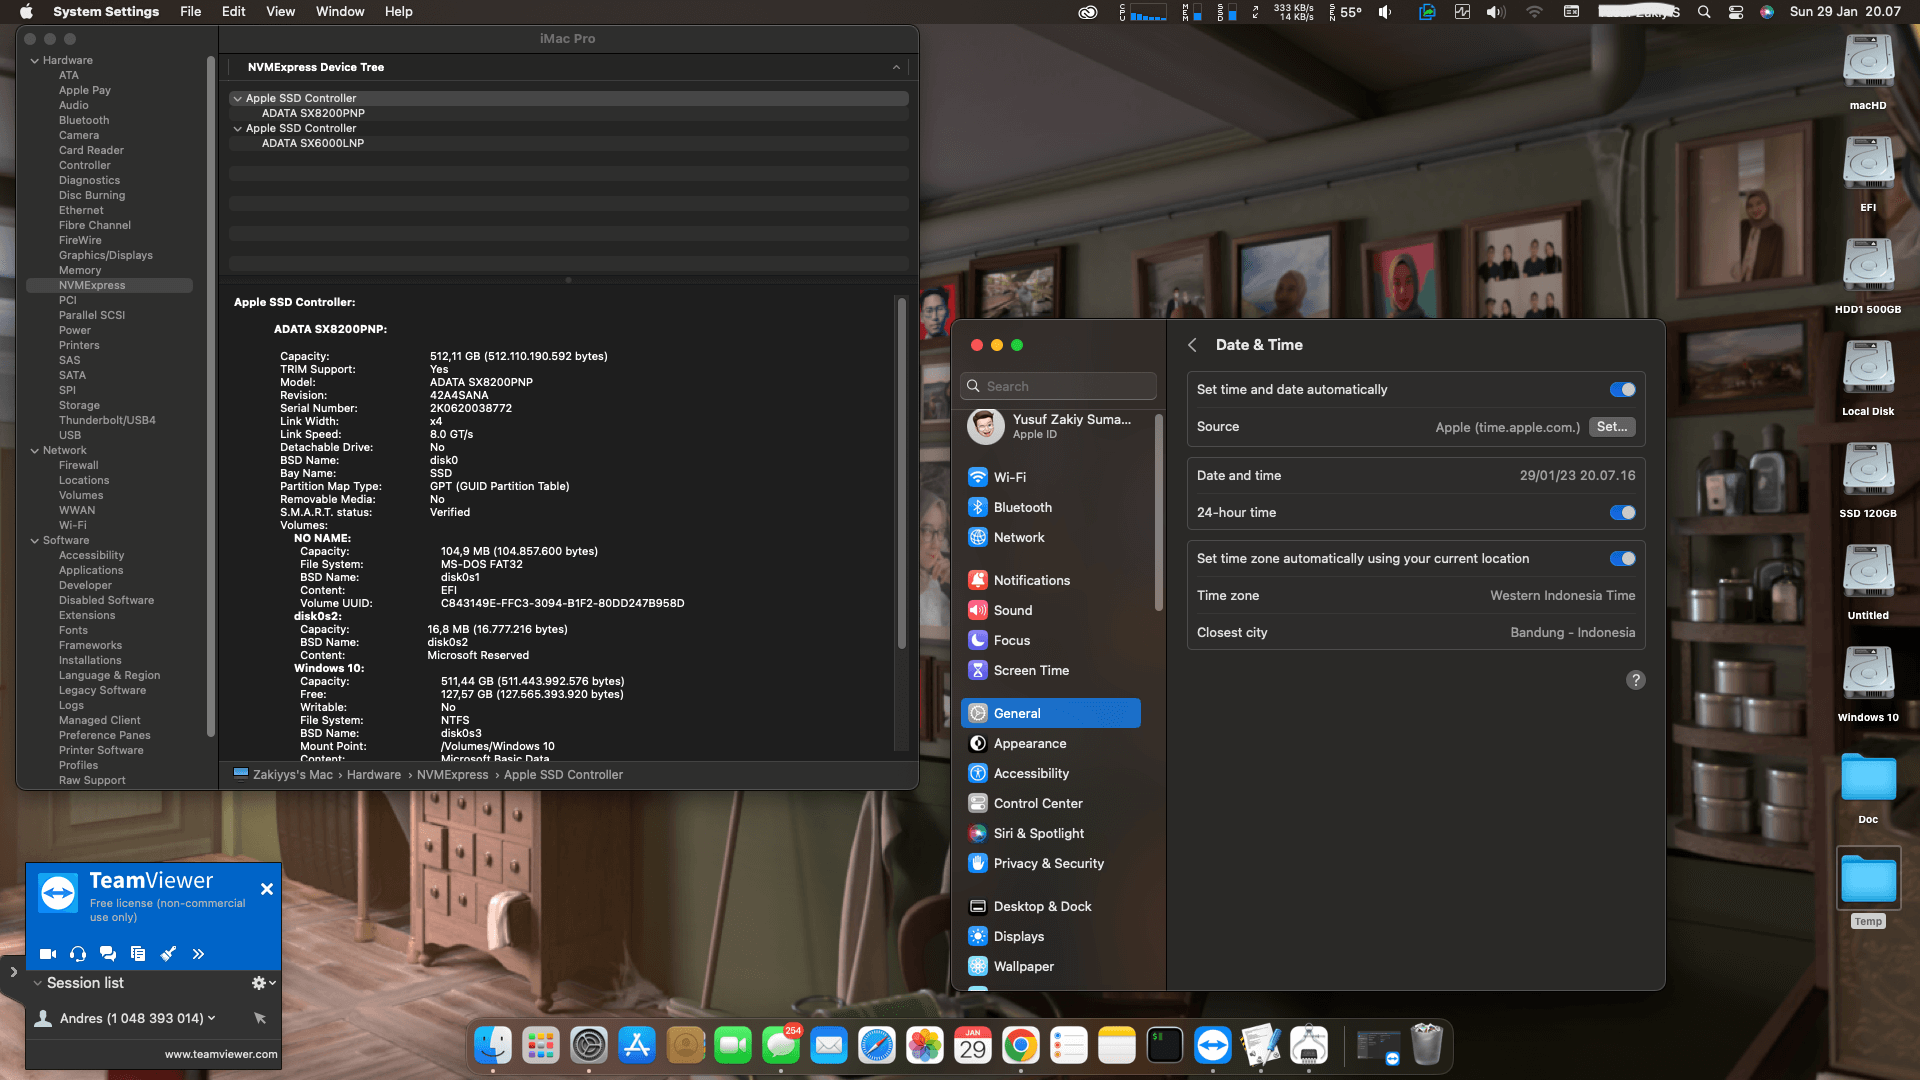Open App Store from the Dock
Screen dimensions: 1920x1080
tap(637, 1046)
